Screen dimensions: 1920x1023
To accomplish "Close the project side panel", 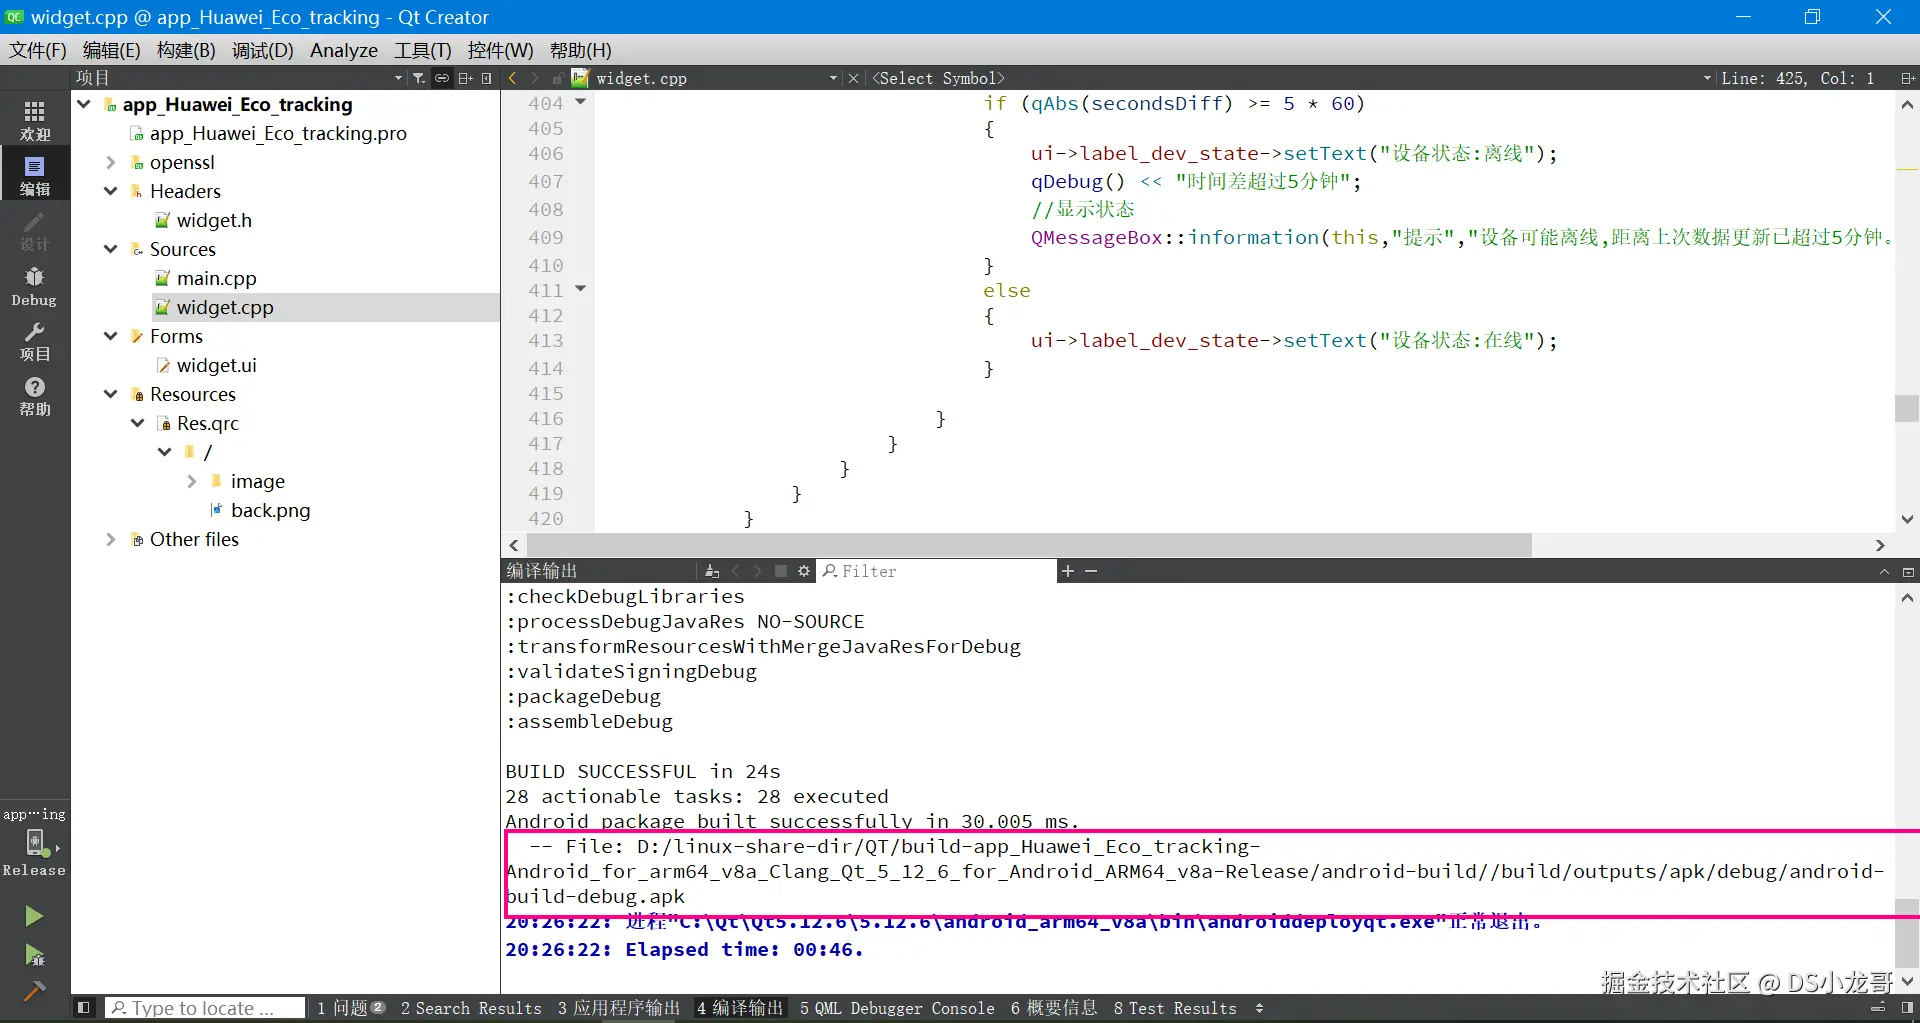I will (487, 78).
